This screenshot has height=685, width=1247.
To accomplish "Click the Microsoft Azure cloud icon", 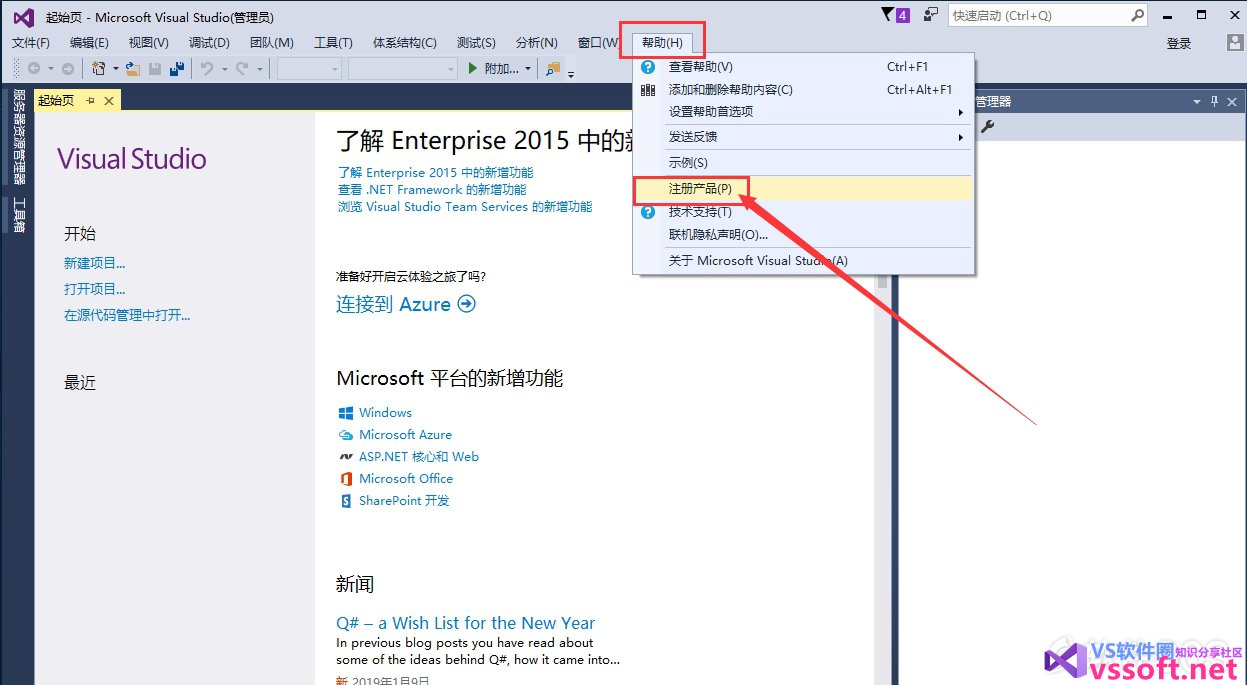I will pyautogui.click(x=346, y=435).
